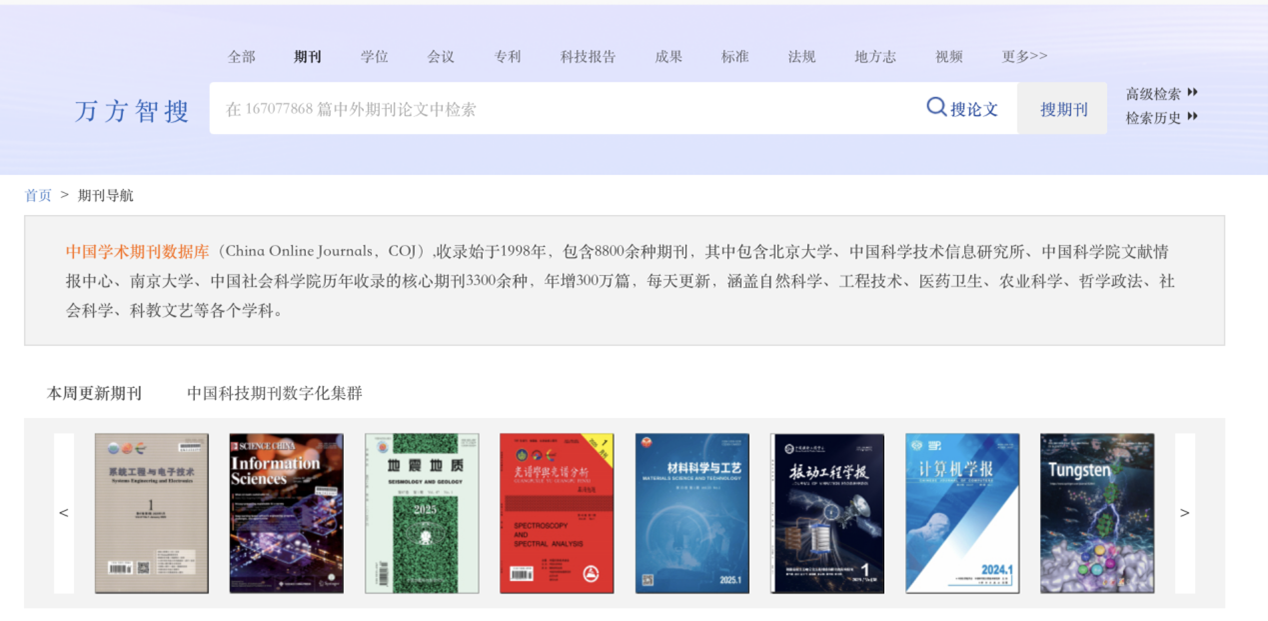Open the 地震地质 journal cover
The height and width of the screenshot is (621, 1268).
tap(422, 513)
